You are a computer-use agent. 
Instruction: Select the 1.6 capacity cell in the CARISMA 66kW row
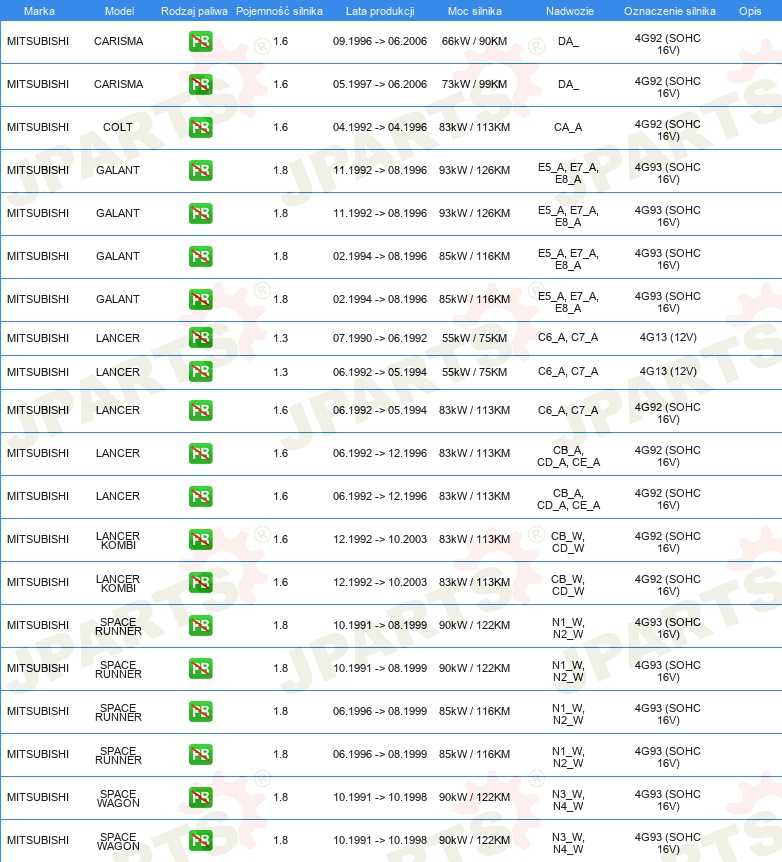[x=280, y=41]
